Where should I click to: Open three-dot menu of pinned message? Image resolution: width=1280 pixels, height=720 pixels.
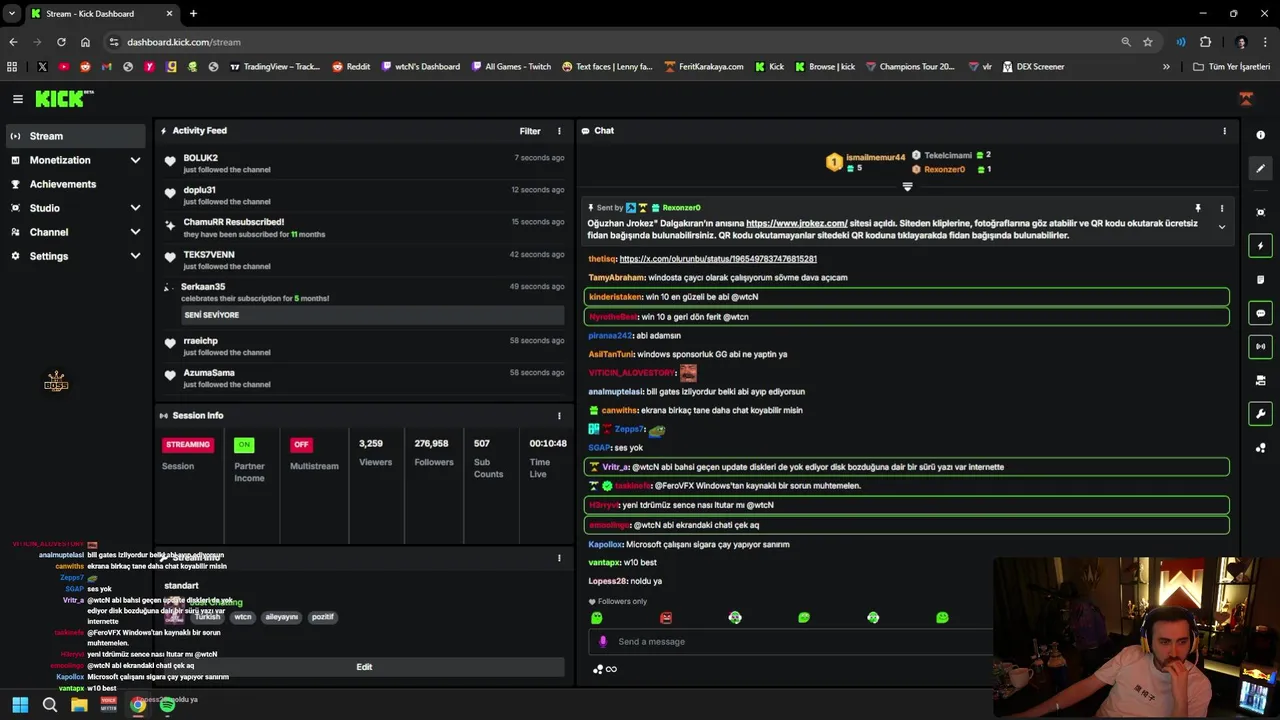(1221, 208)
